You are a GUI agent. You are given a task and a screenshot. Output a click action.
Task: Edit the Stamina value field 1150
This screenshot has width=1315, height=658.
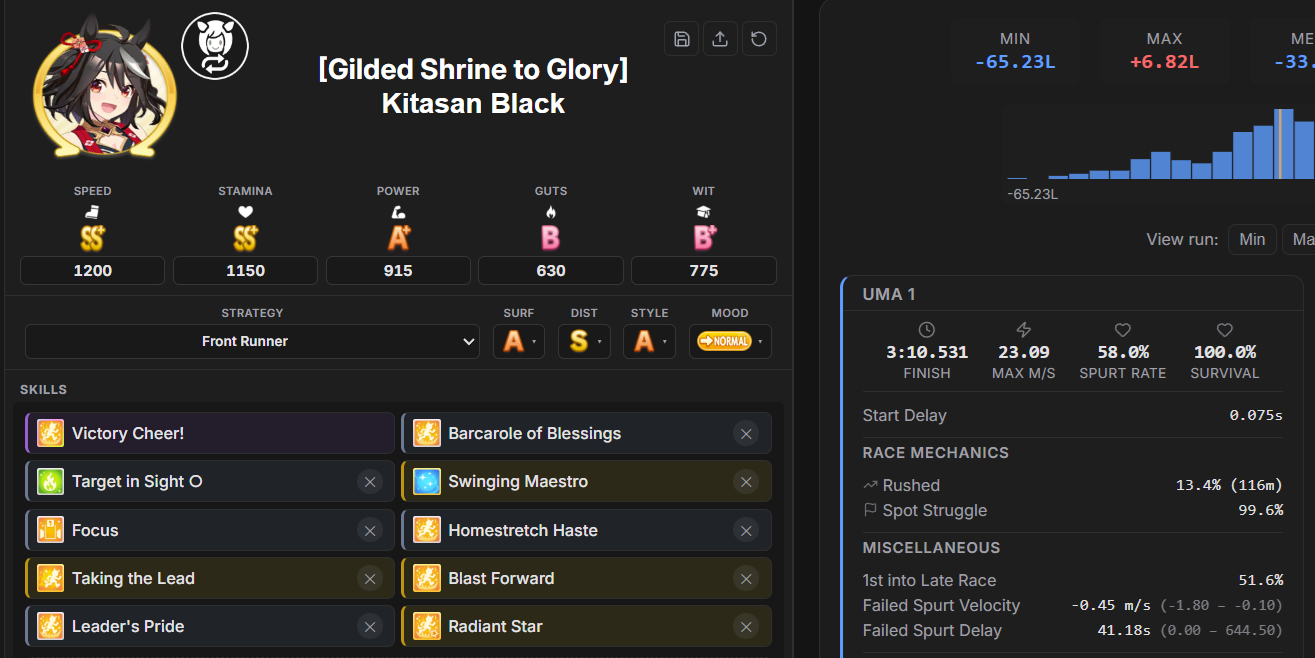click(245, 271)
